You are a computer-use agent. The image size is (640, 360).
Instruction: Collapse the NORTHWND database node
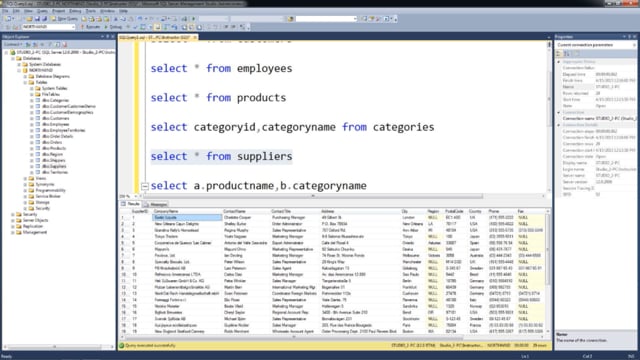click(x=19, y=70)
